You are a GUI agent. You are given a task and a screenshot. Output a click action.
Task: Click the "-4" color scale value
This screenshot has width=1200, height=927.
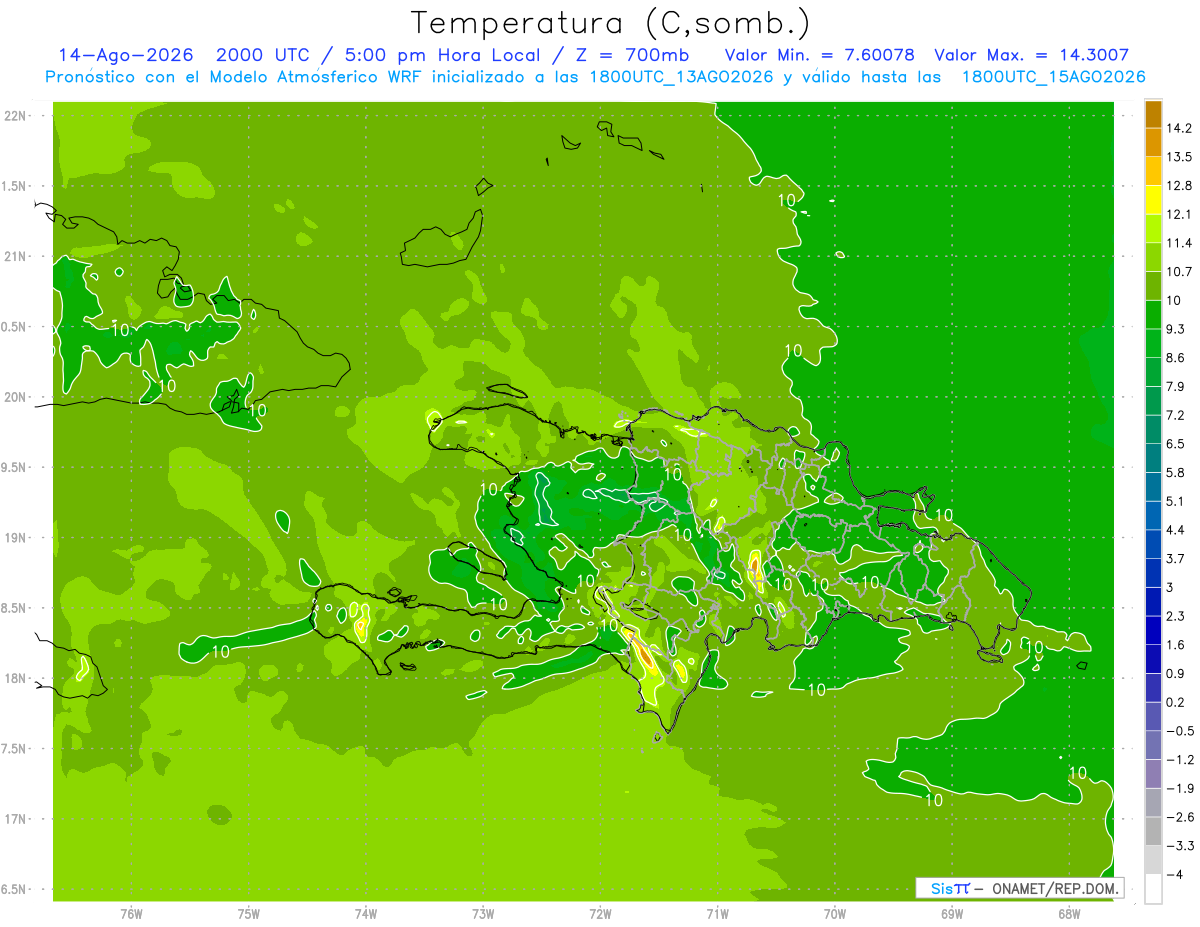1174,874
